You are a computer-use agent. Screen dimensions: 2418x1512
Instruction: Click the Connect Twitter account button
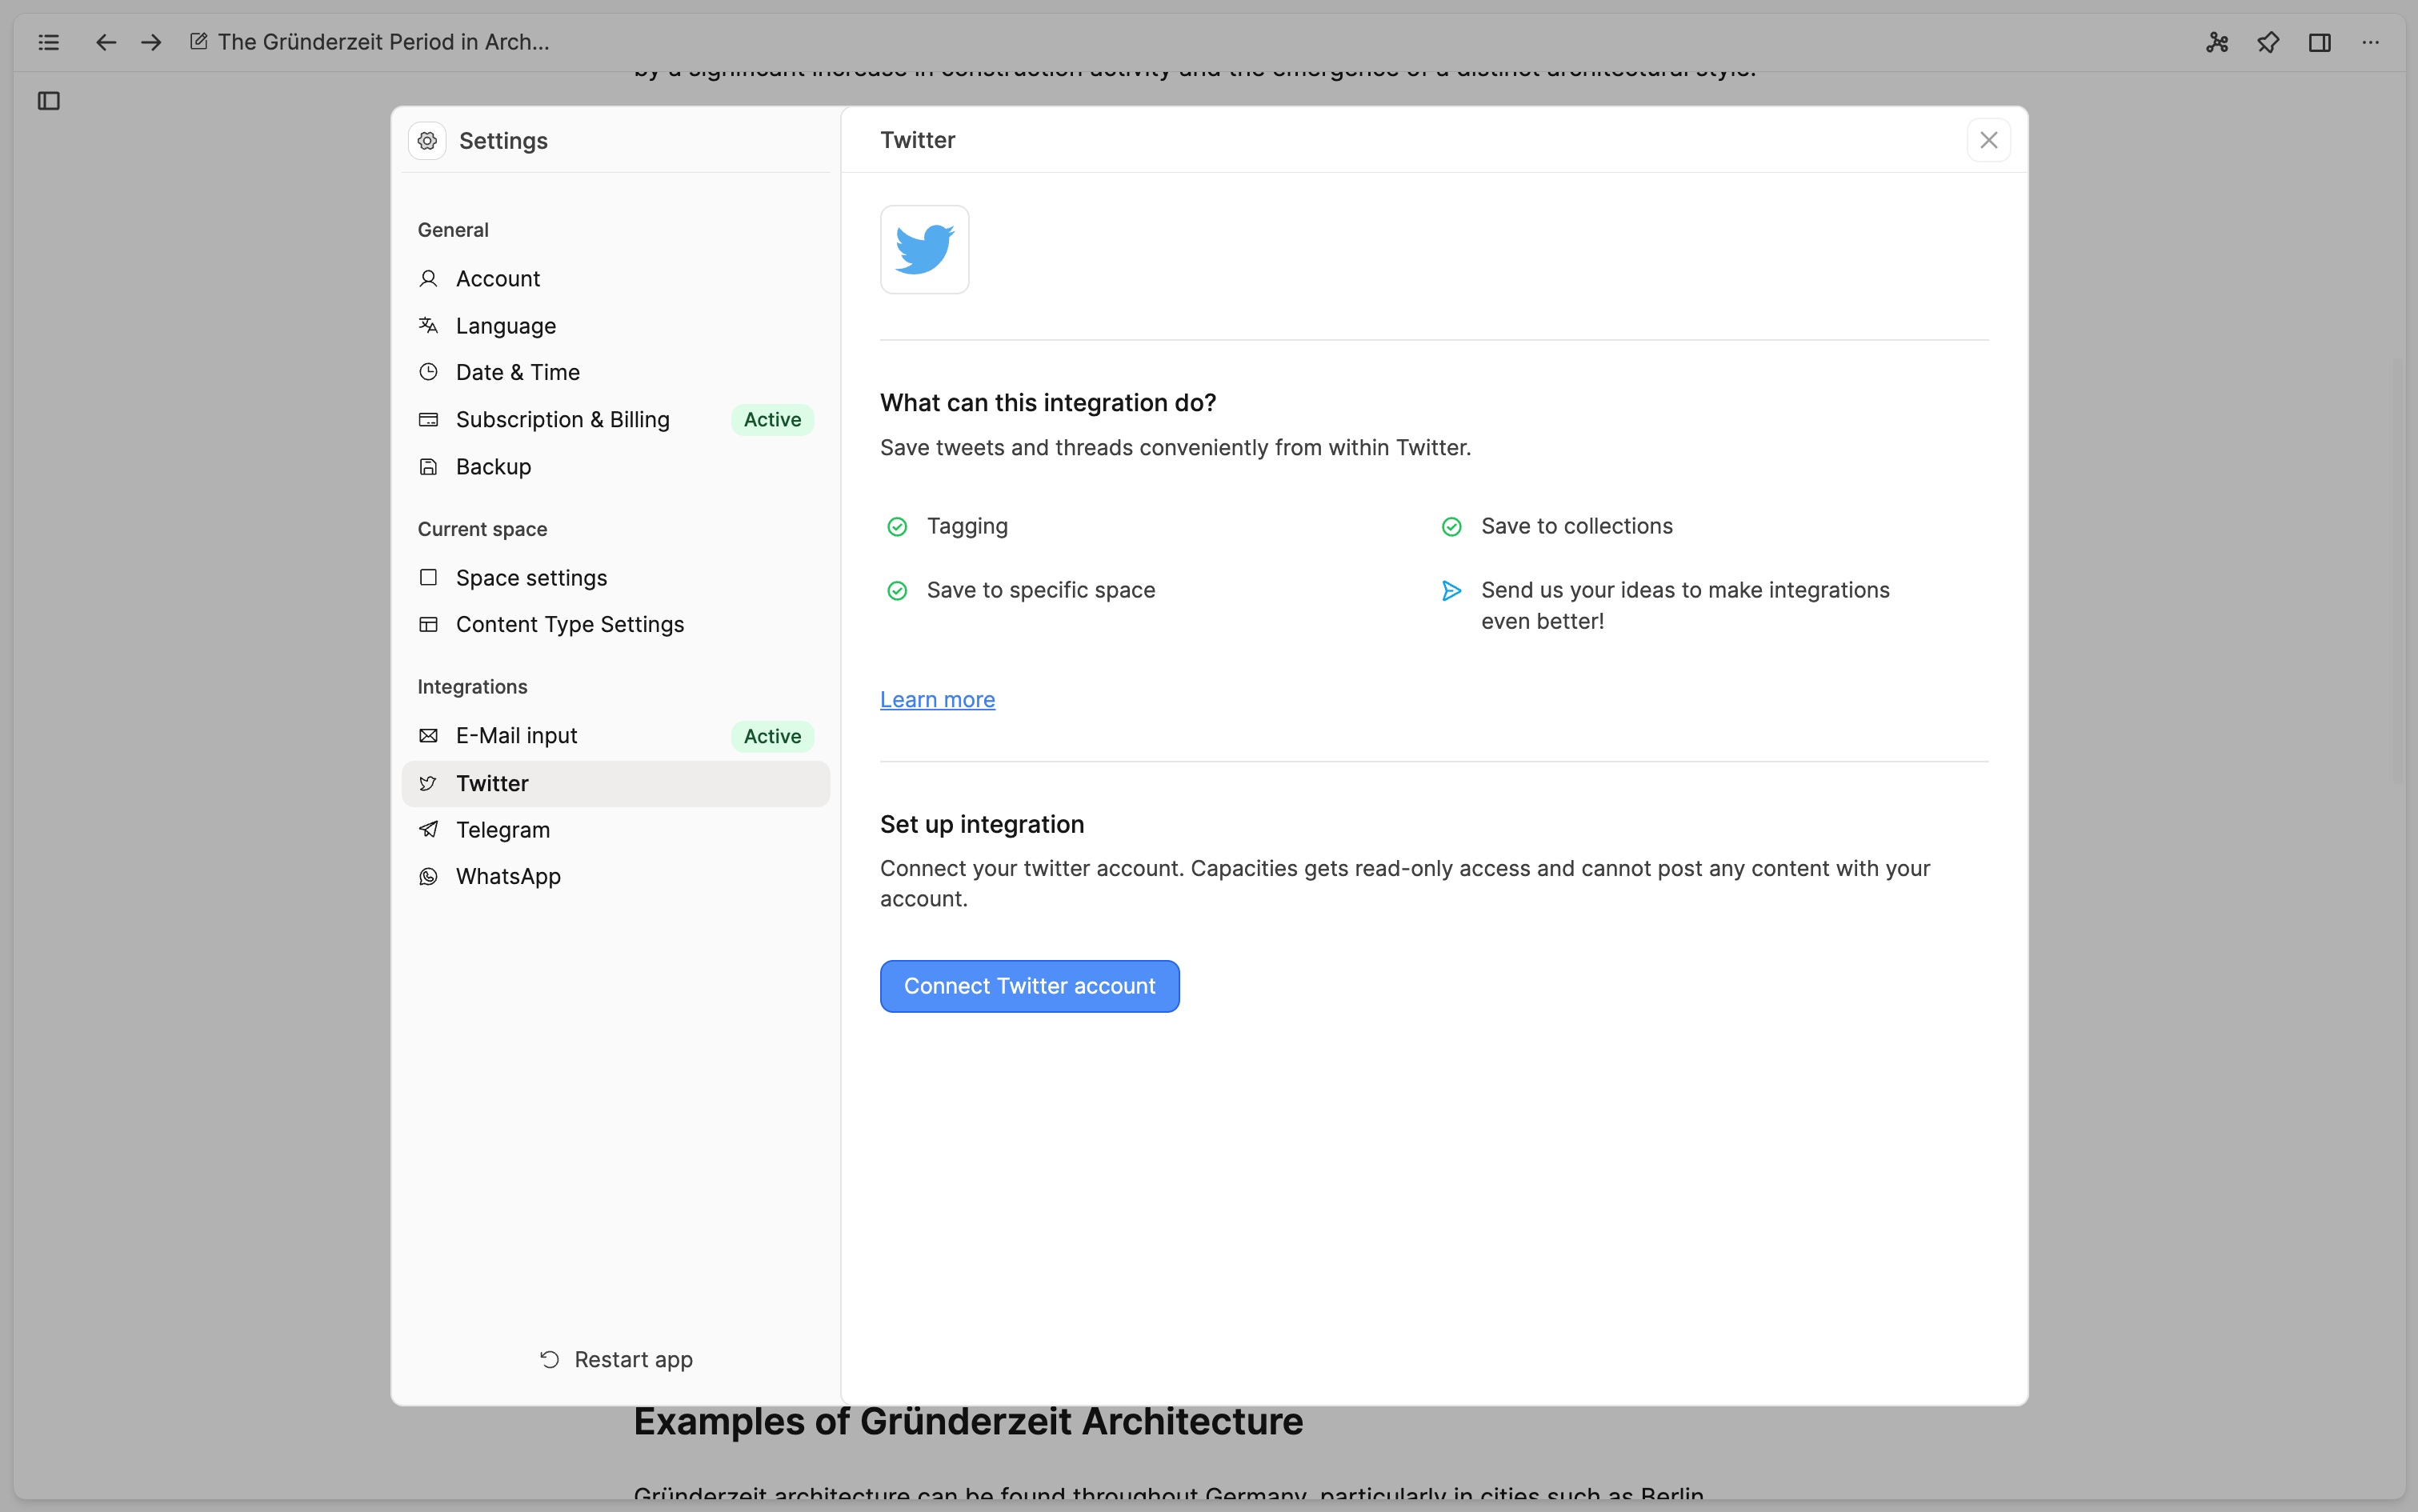[1030, 986]
